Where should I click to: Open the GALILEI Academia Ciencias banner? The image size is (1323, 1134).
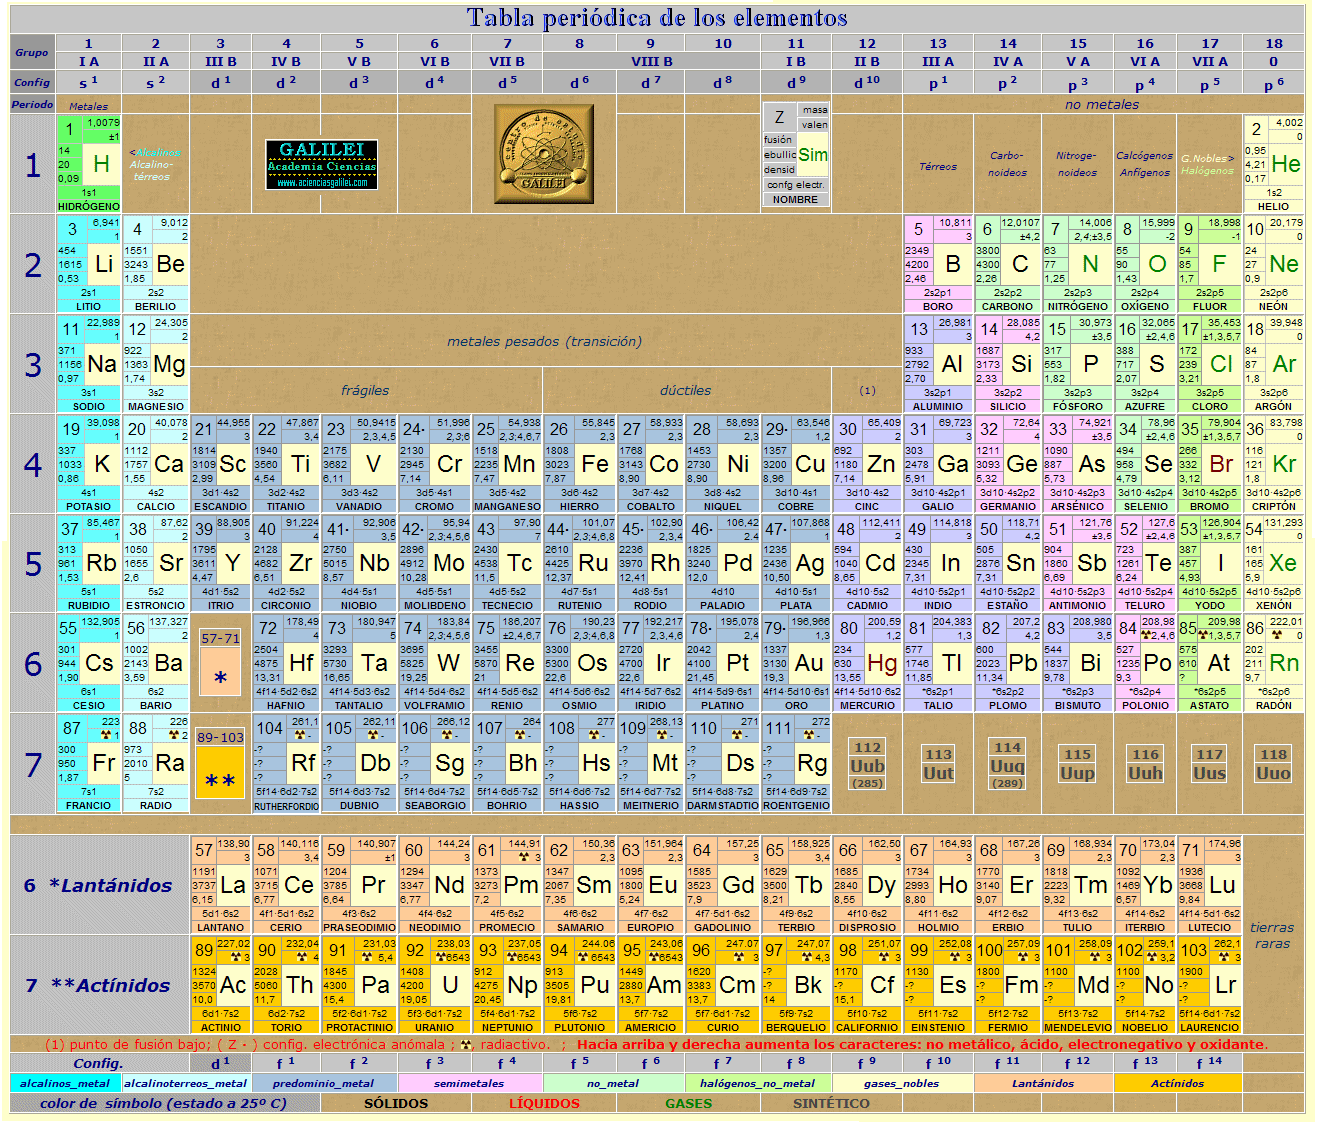[322, 164]
